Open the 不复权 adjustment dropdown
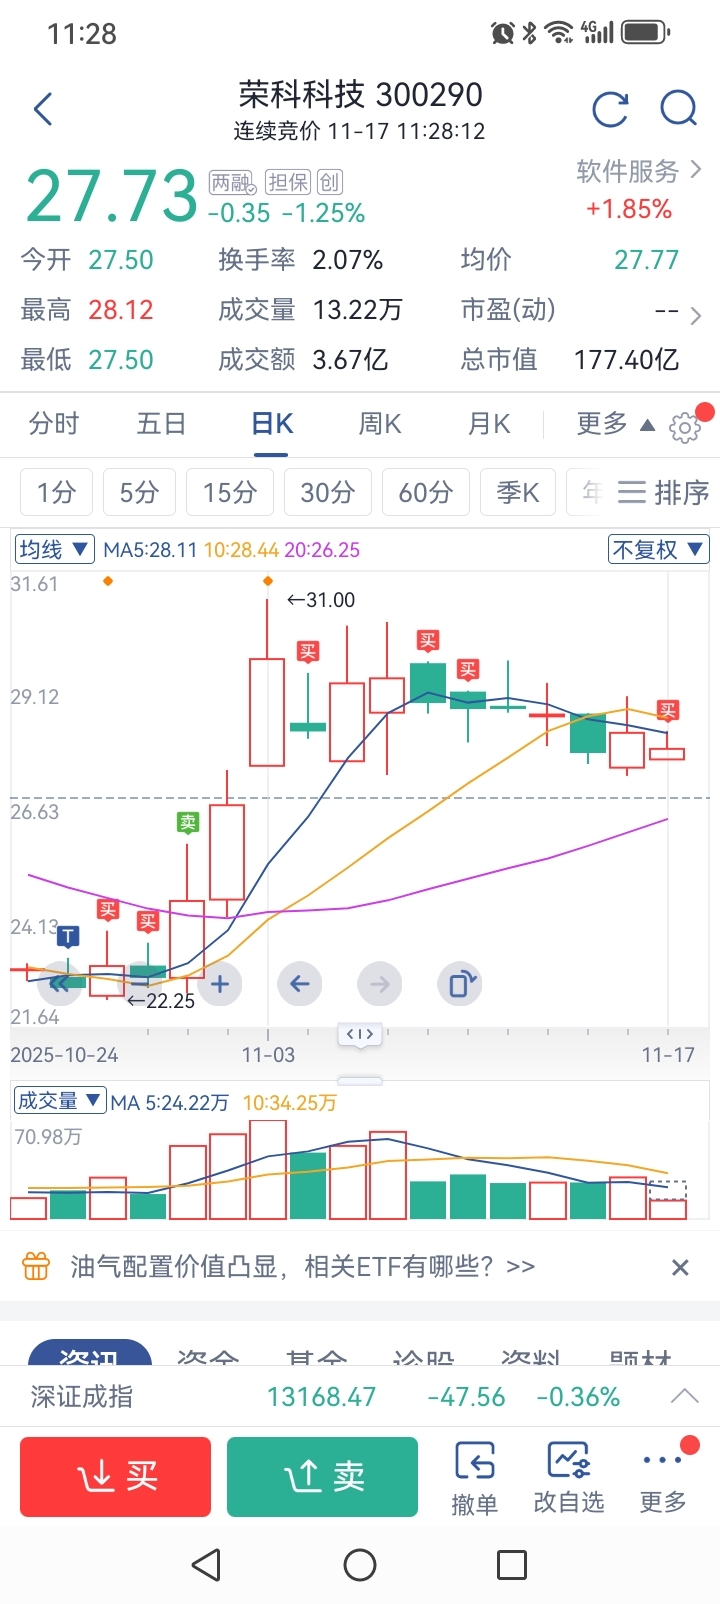 pyautogui.click(x=659, y=549)
